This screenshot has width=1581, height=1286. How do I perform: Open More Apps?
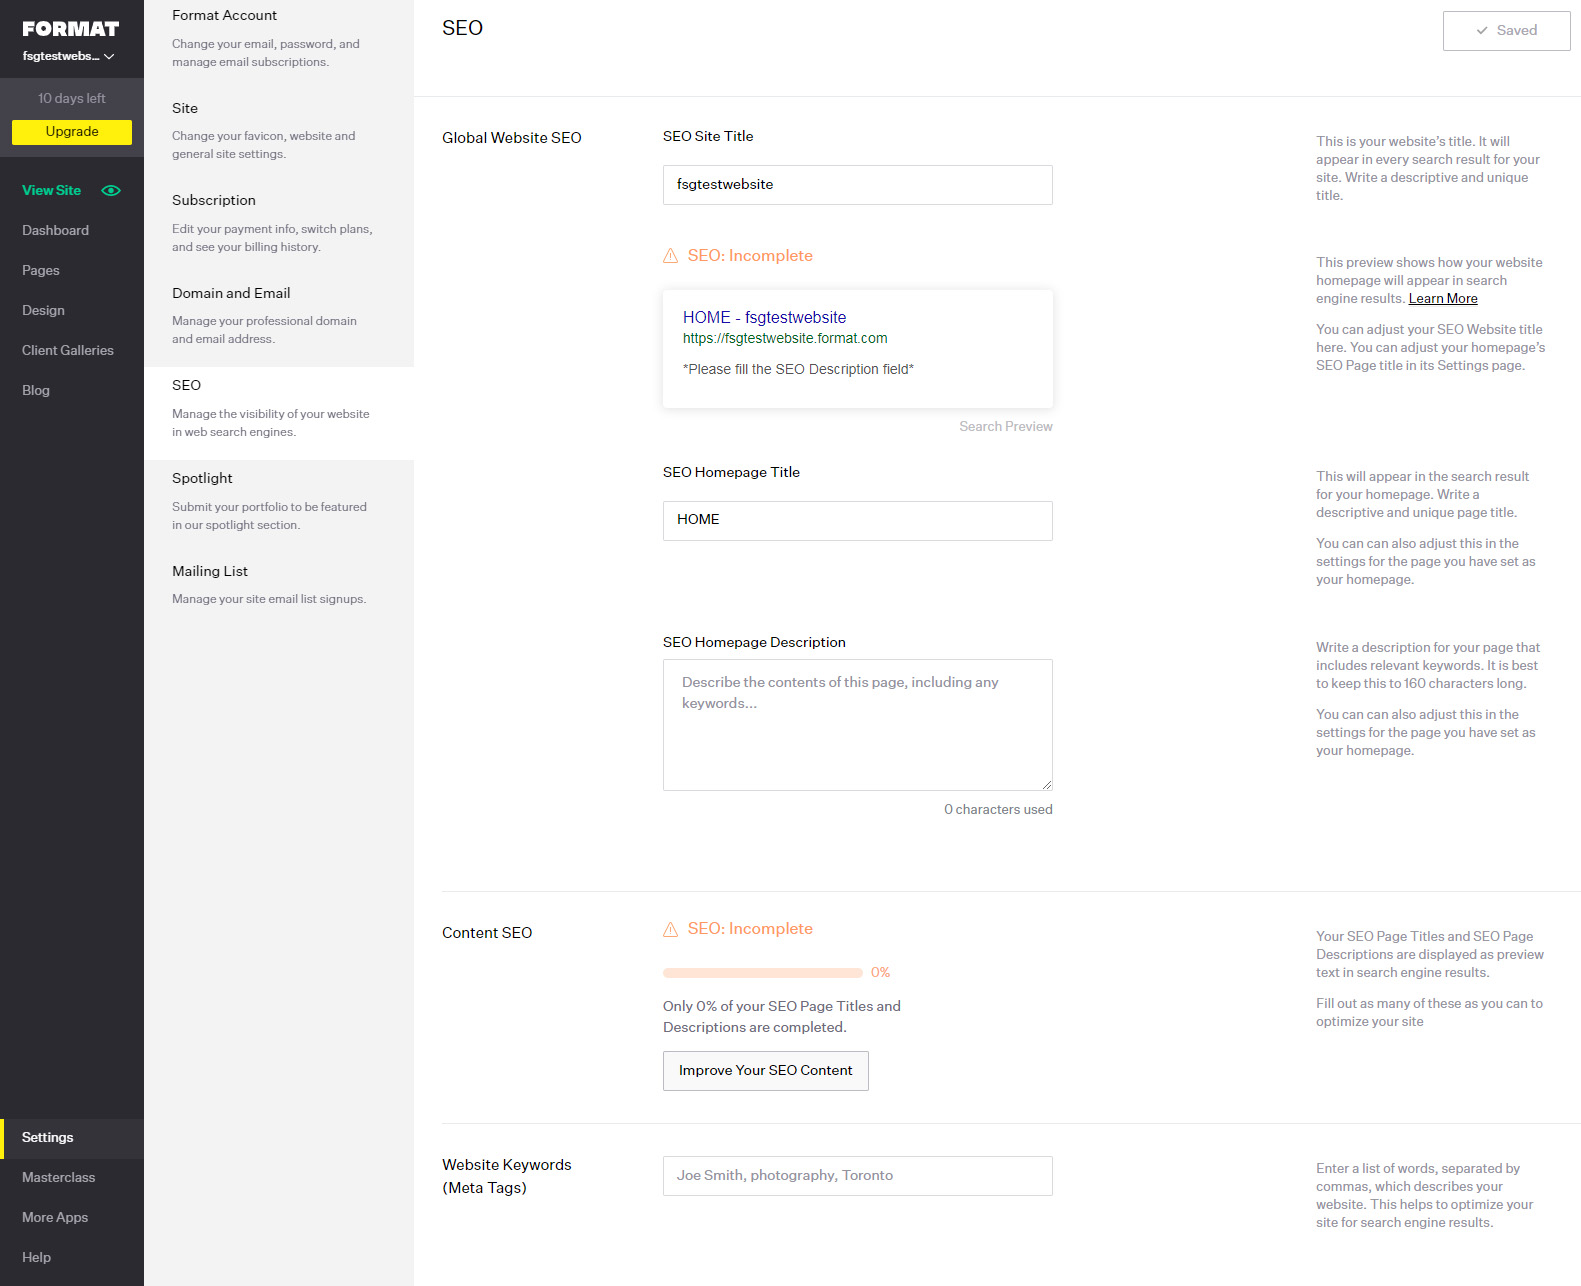coord(55,1217)
